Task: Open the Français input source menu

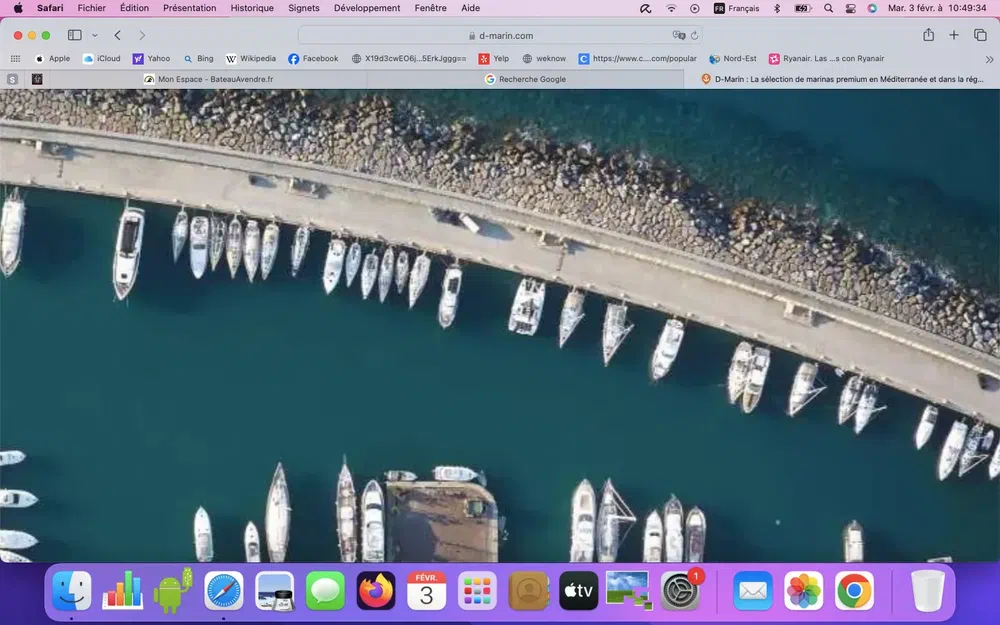Action: tap(735, 8)
